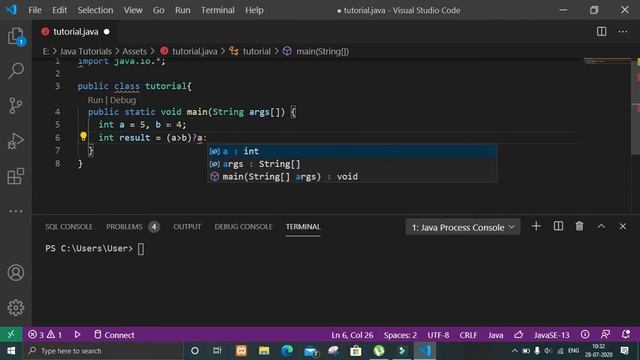Viewport: 640px width, 360px height.
Task: Start debugging from status bar play icon
Action: 77,335
